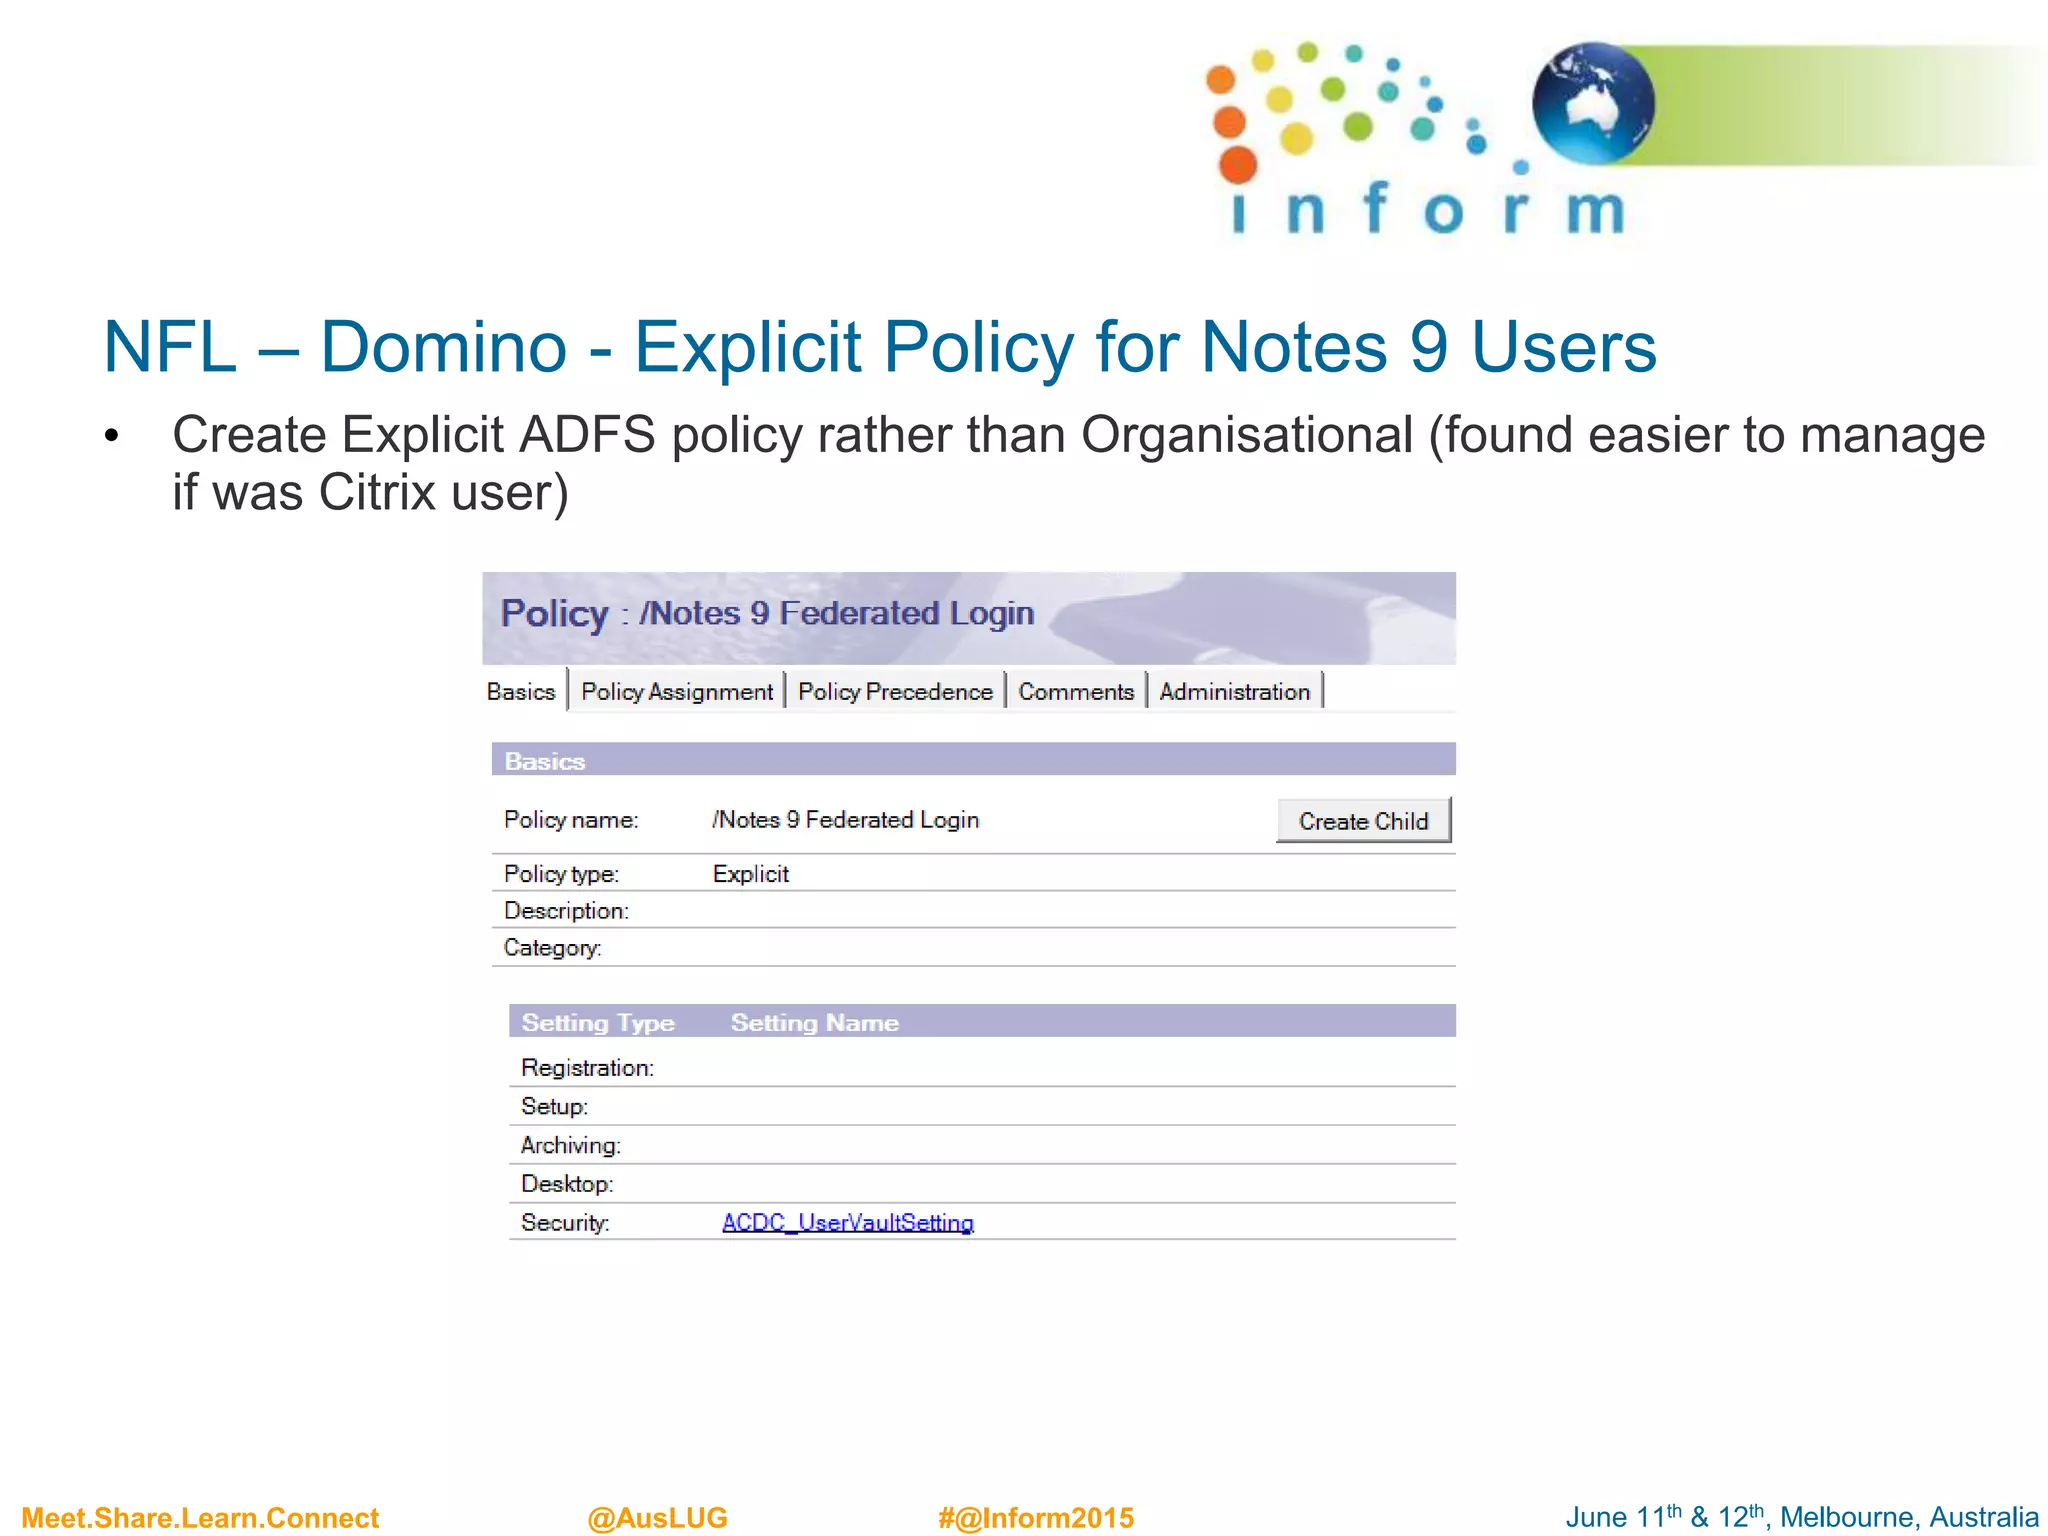Open the Policy Assignment tab
This screenshot has width=2048, height=1536.
click(677, 691)
